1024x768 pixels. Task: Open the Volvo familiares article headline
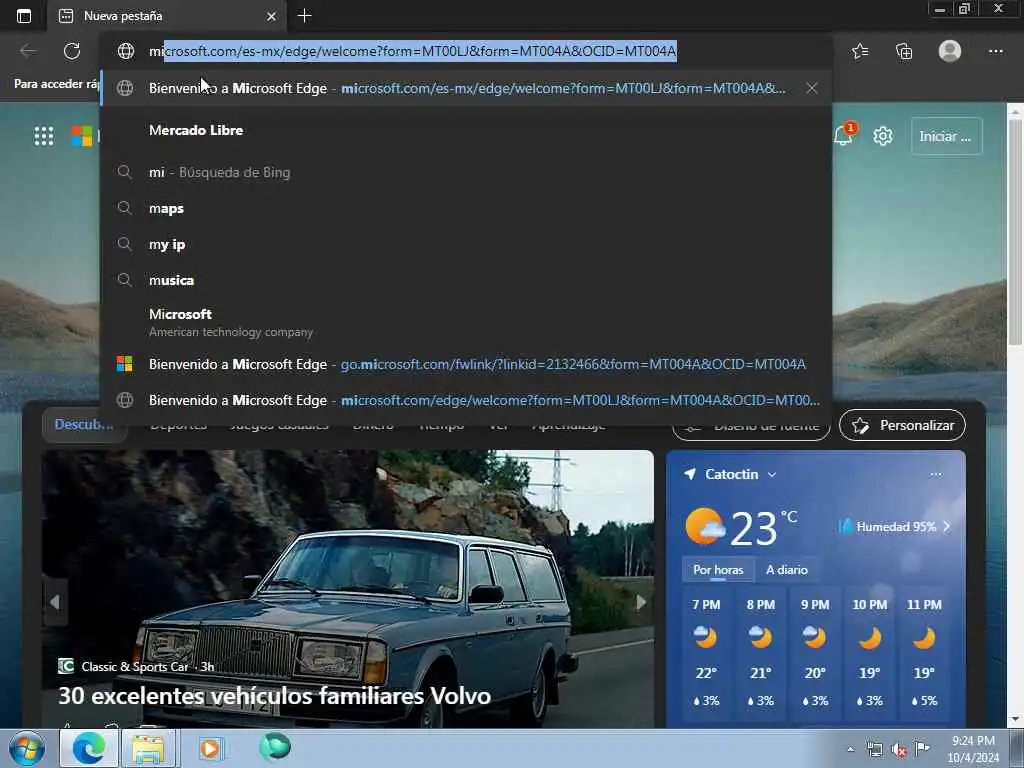point(274,696)
